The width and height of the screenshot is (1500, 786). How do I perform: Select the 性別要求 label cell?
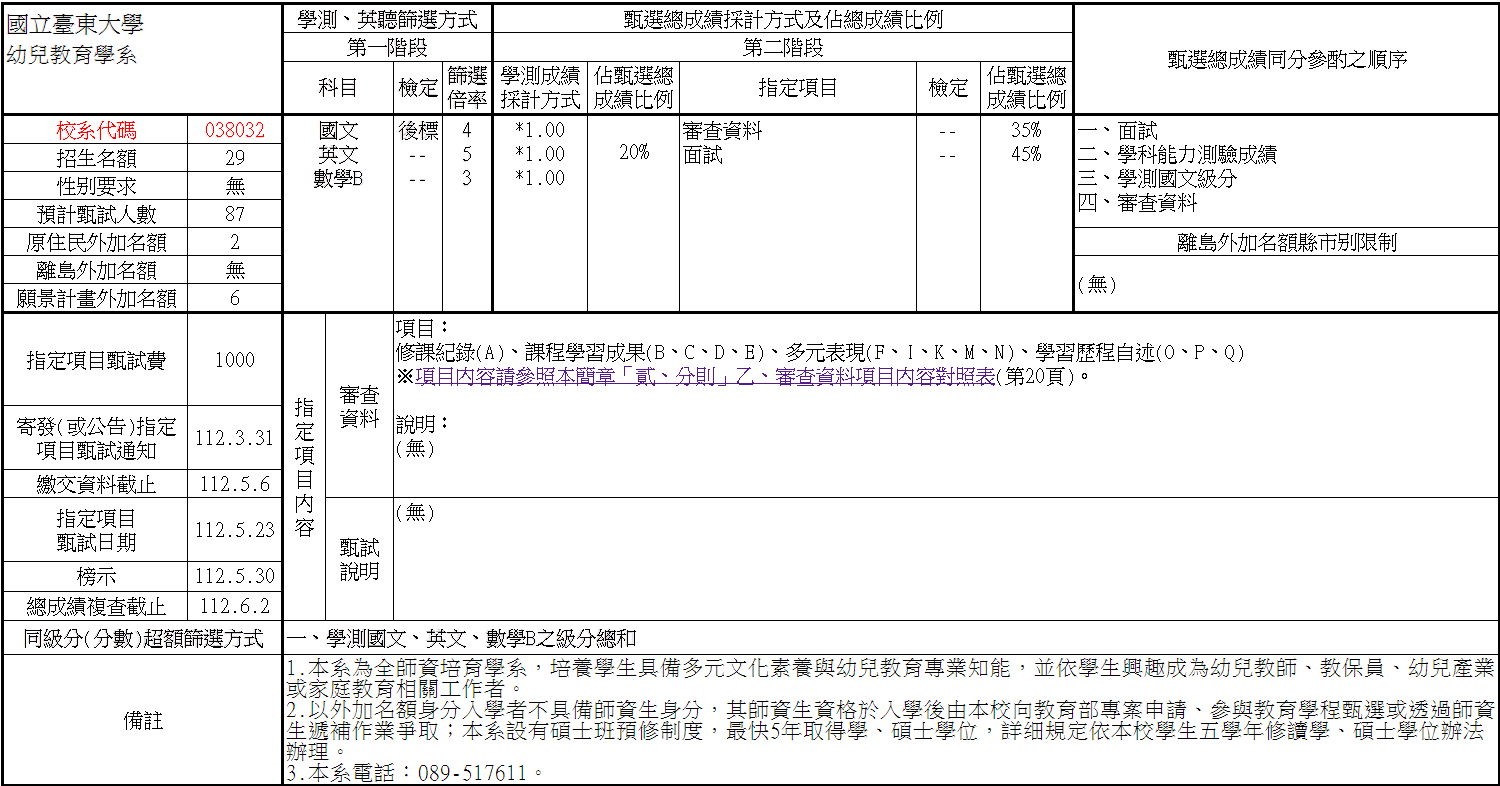96,186
